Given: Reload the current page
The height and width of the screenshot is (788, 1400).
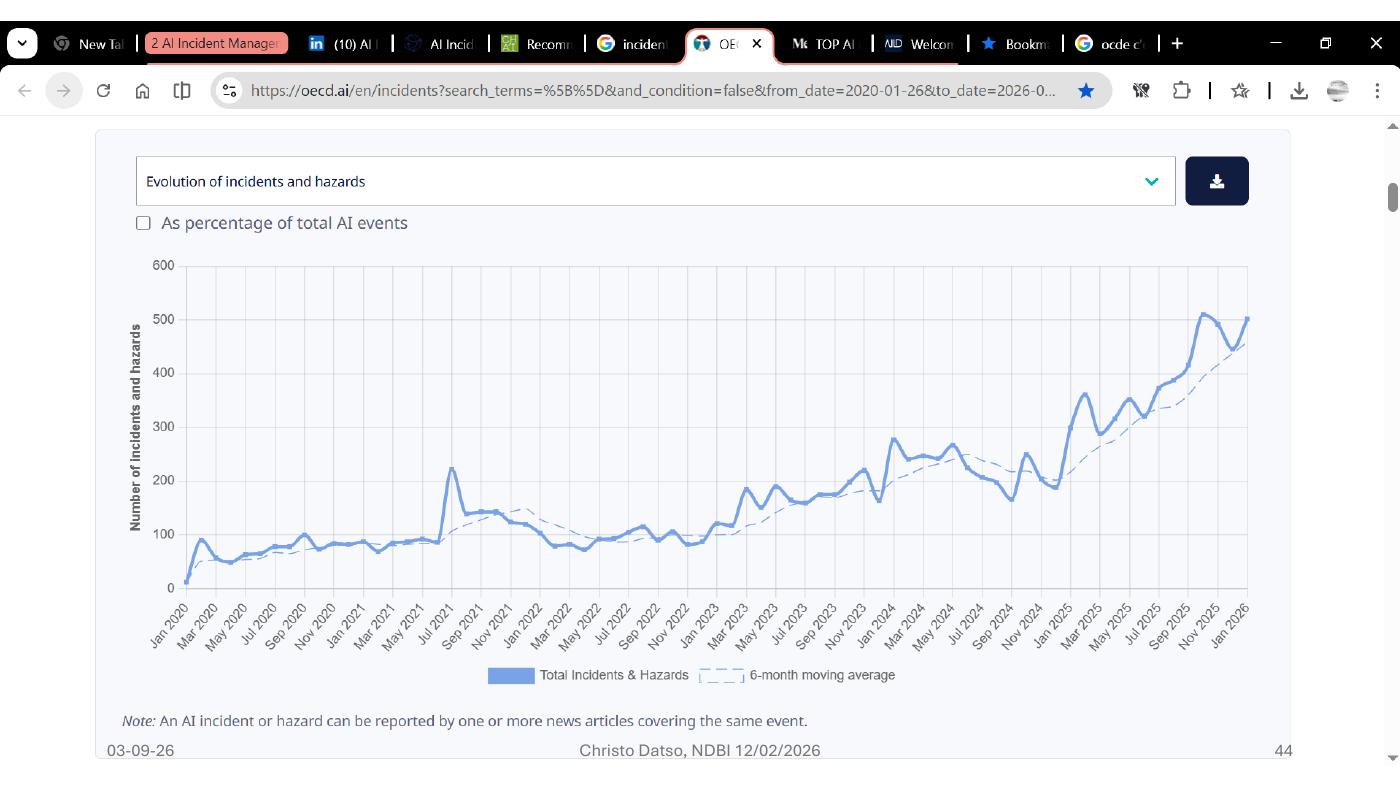Looking at the screenshot, I should pyautogui.click(x=103, y=91).
